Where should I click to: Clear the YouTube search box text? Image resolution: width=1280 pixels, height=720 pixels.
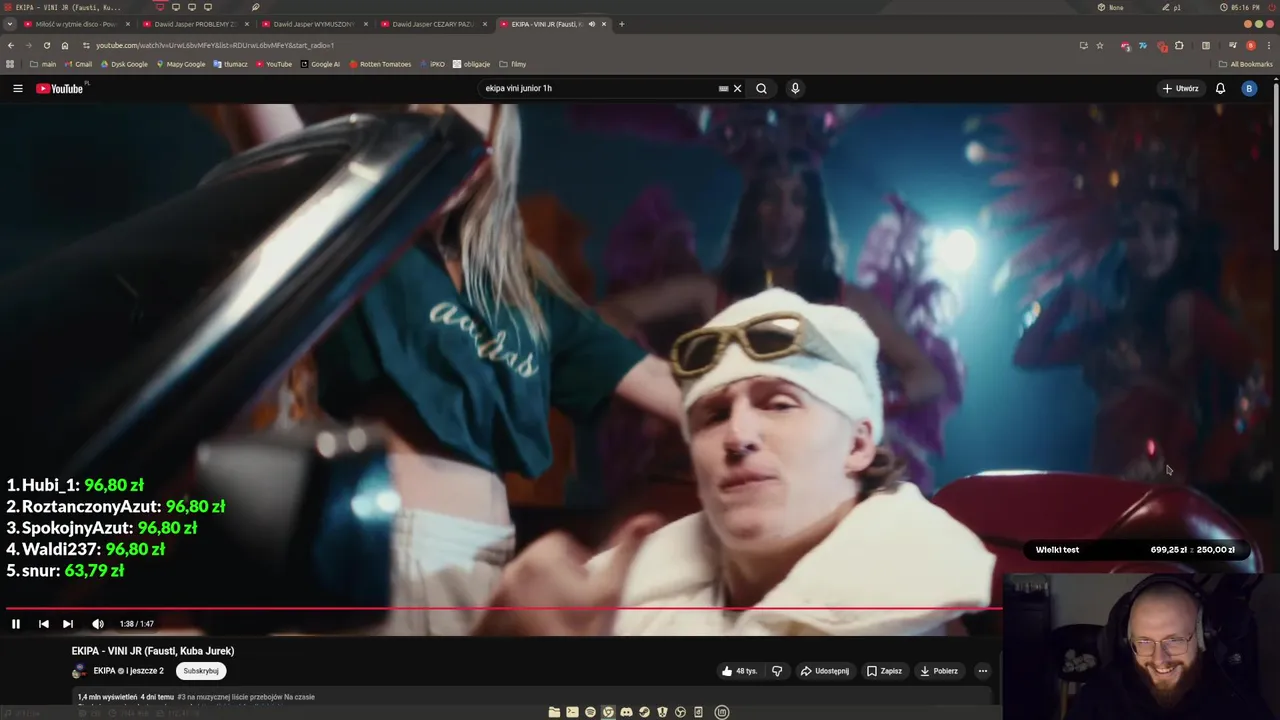[738, 88]
